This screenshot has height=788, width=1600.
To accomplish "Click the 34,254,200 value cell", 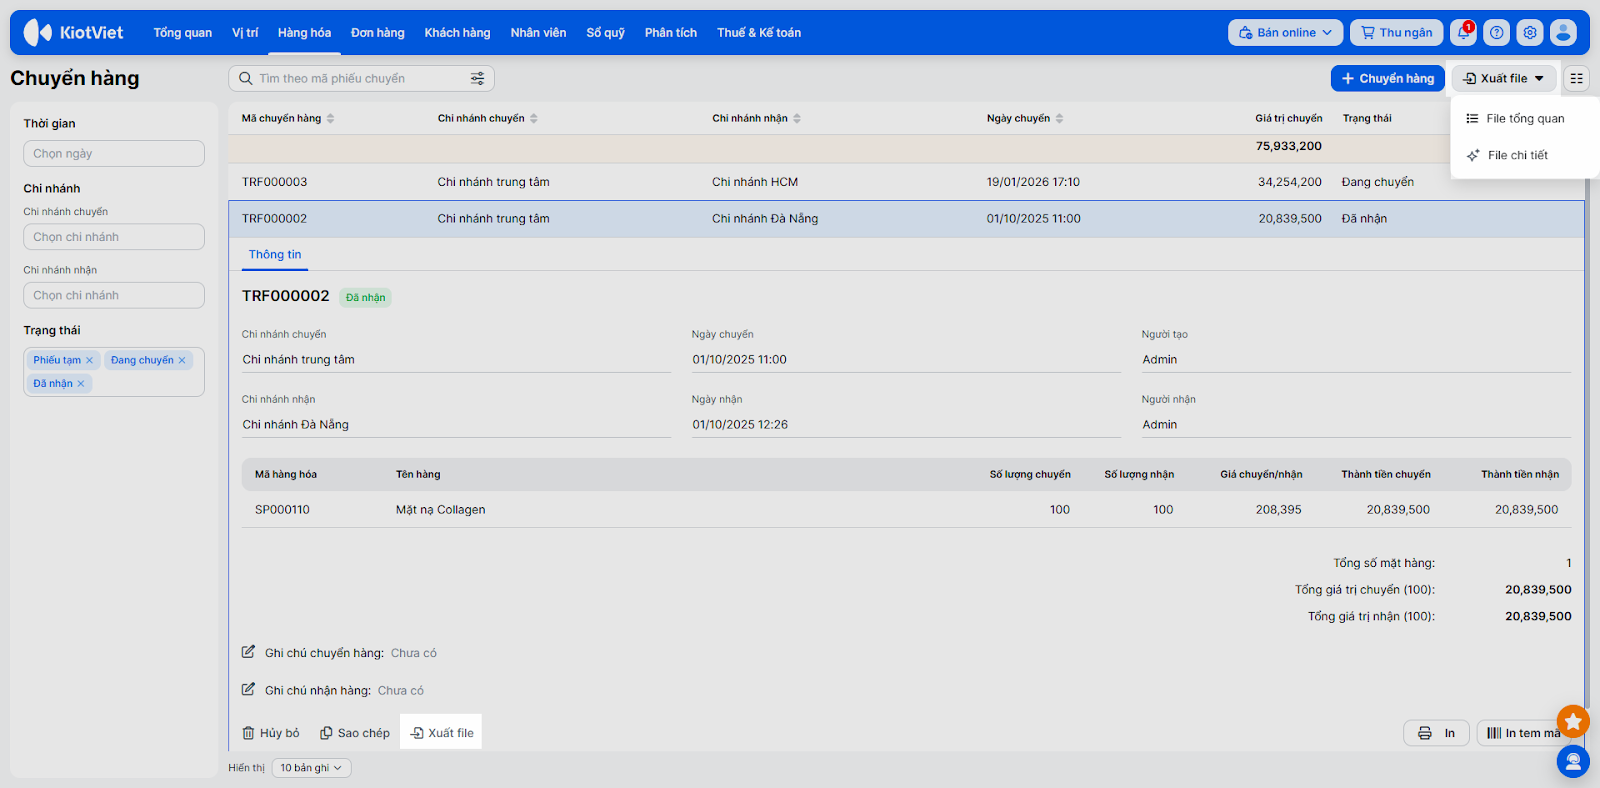I will 1290,182.
